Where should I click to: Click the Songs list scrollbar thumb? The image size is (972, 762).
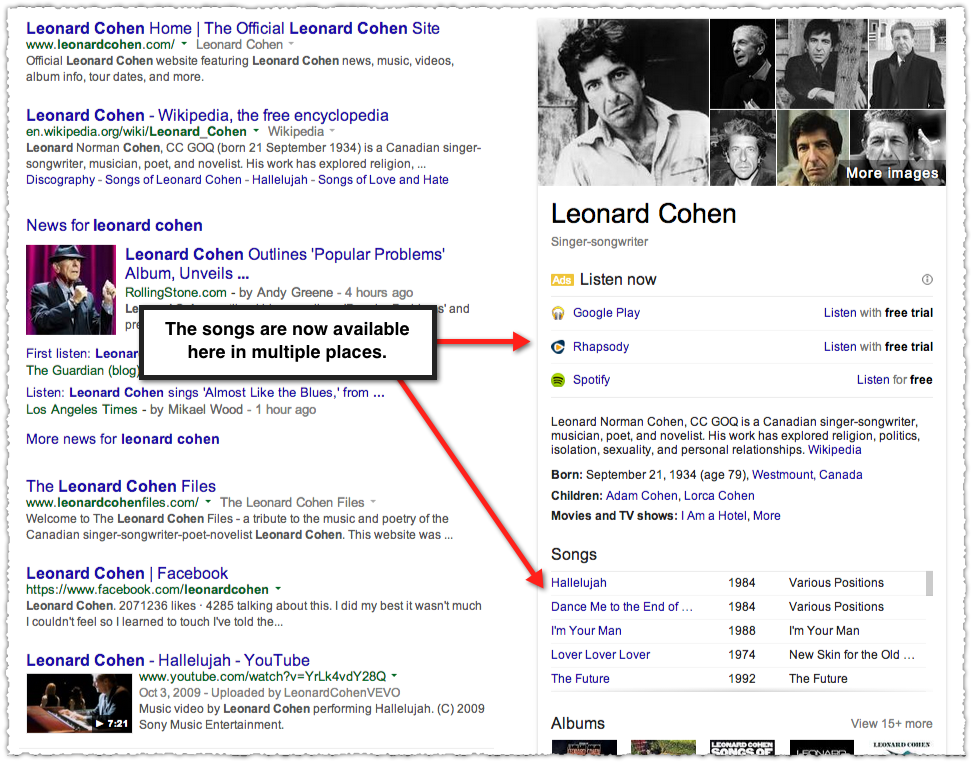click(x=929, y=583)
